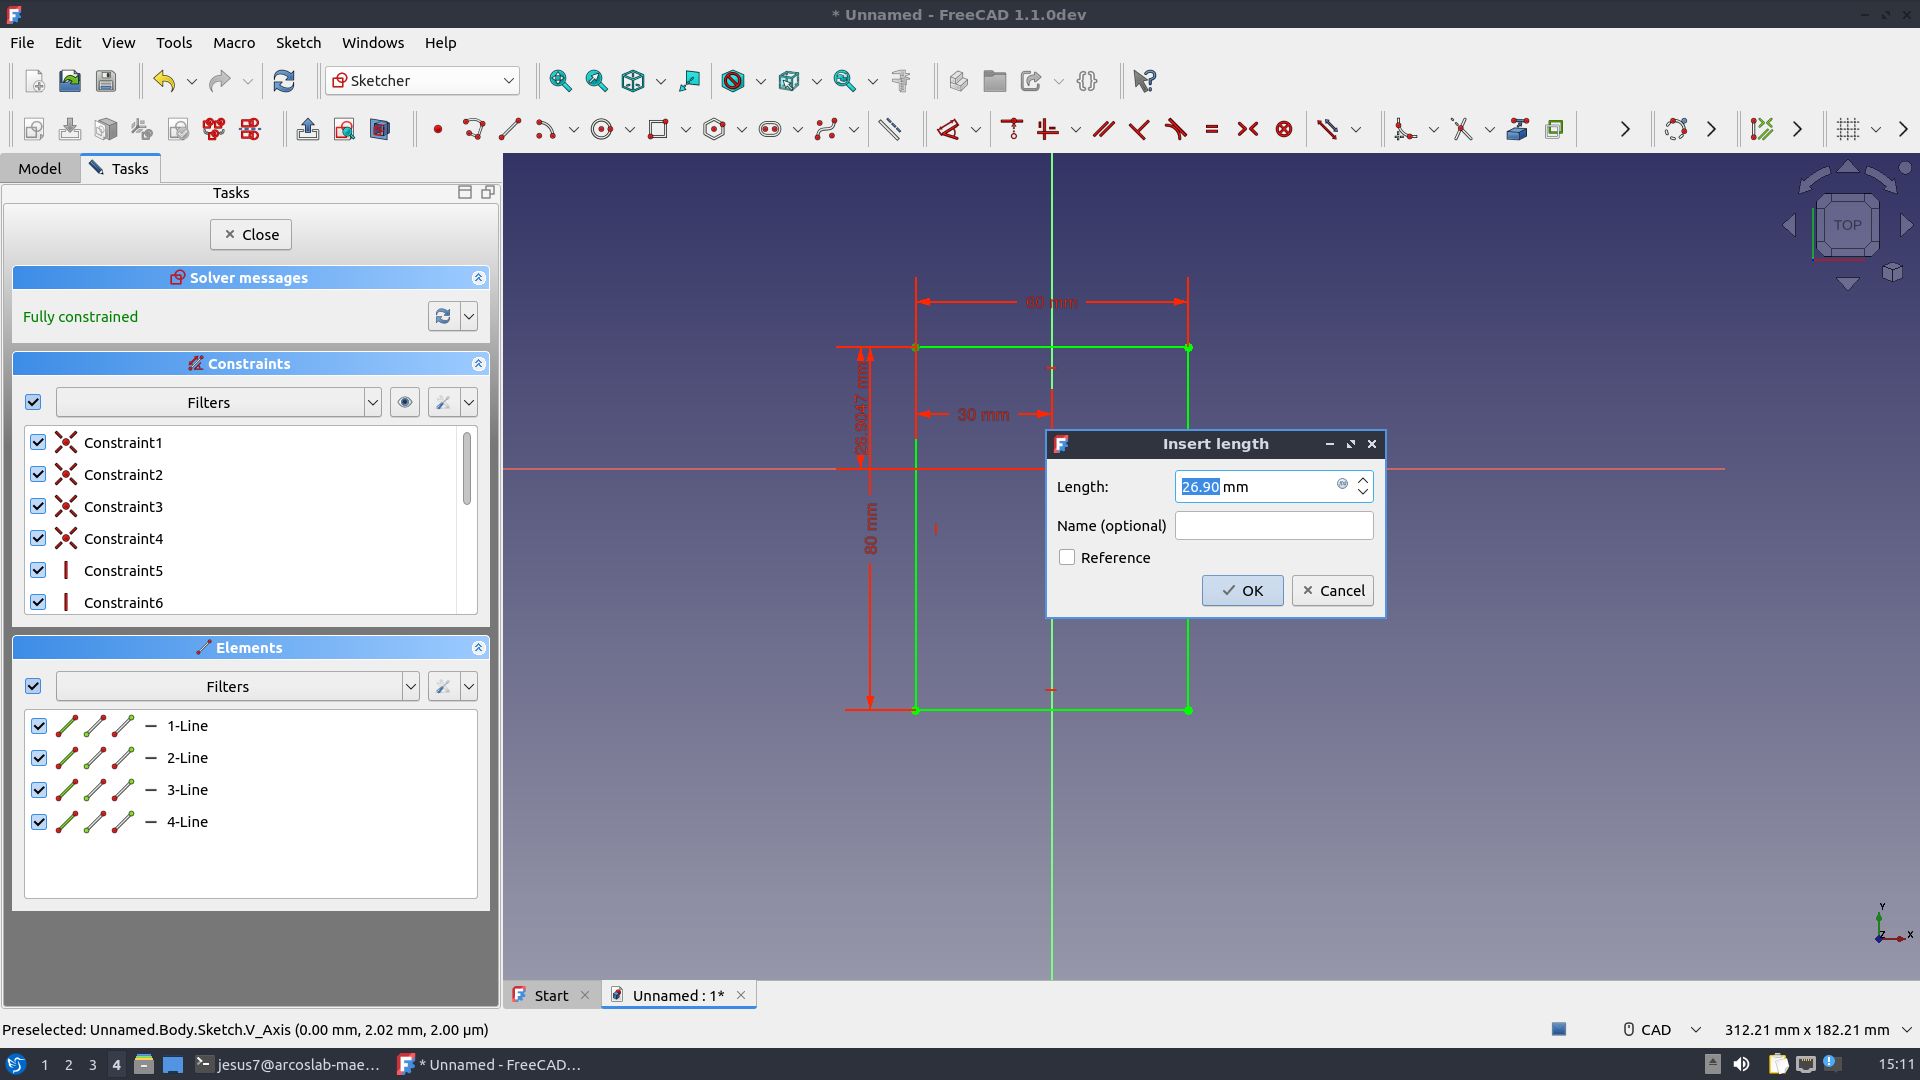
Task: Expand the undo history dropdown arrow
Action: [191, 81]
